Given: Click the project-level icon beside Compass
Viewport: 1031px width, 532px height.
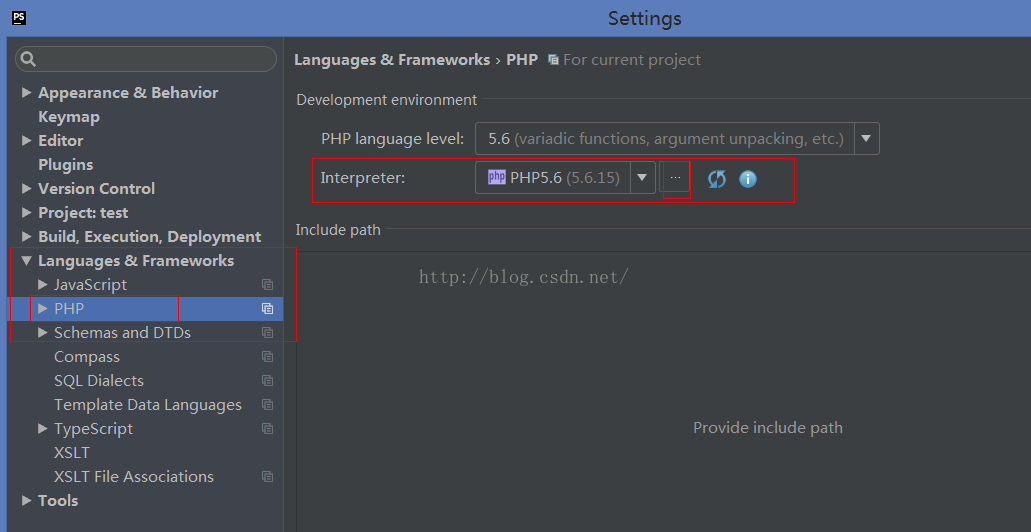Looking at the screenshot, I should click(267, 357).
